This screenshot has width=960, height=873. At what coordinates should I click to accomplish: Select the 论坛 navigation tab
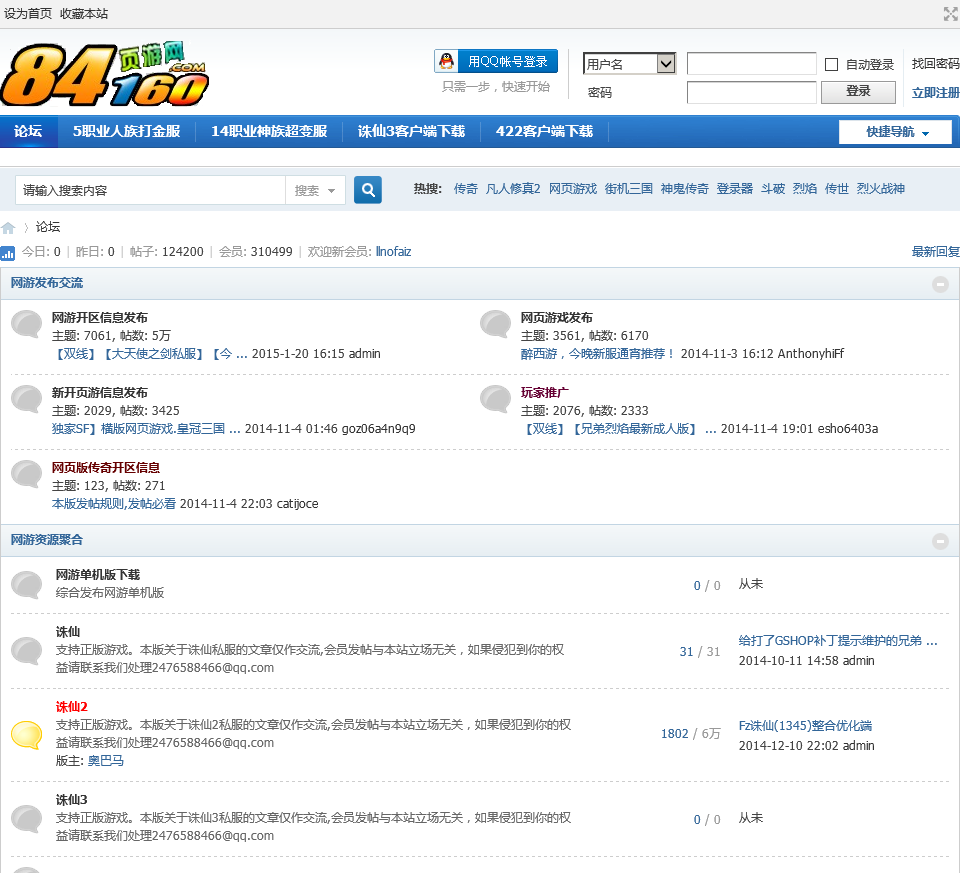[28, 131]
